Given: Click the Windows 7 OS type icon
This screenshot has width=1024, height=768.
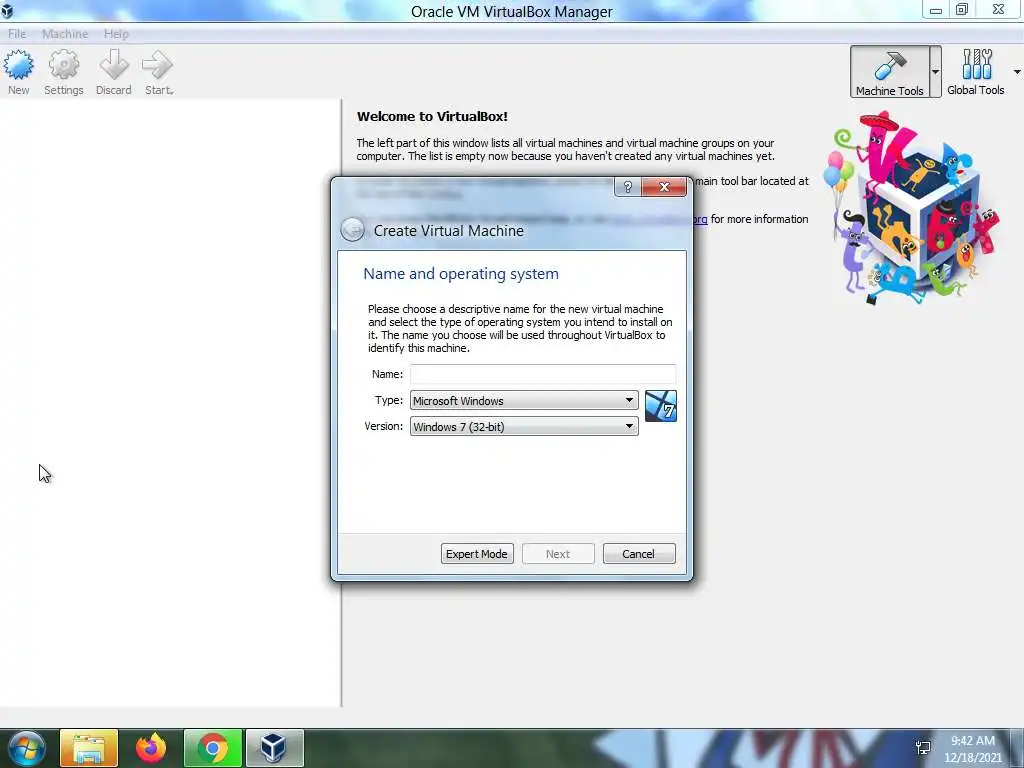Looking at the screenshot, I should (661, 406).
